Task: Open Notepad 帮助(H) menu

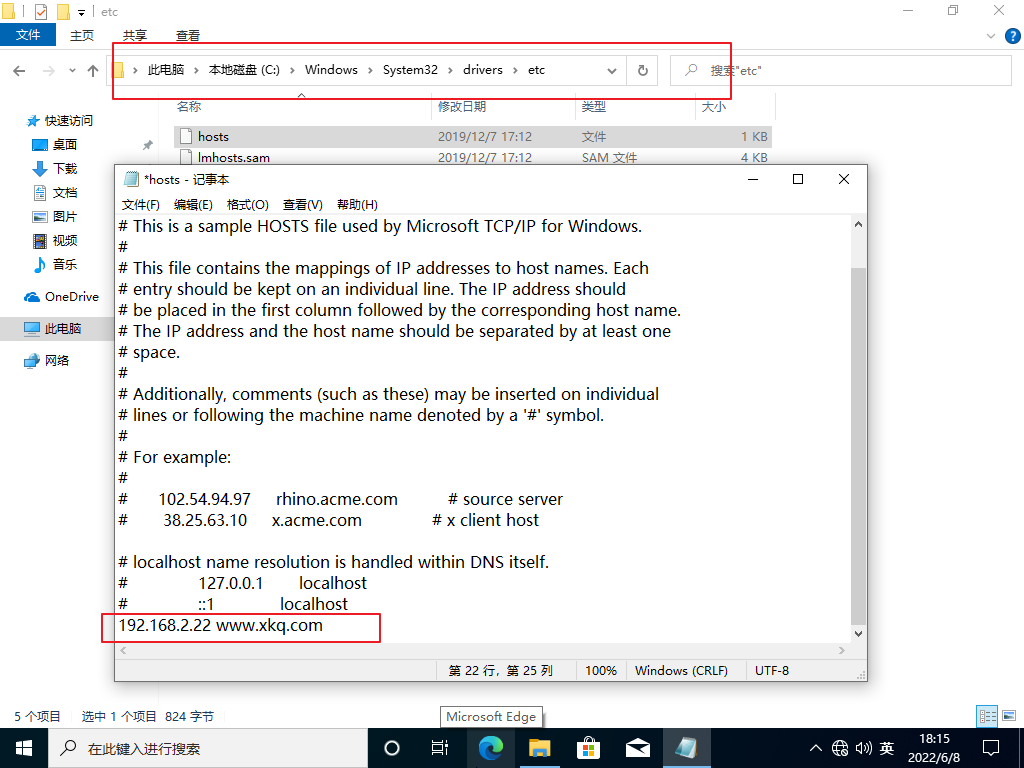Action: (x=357, y=204)
